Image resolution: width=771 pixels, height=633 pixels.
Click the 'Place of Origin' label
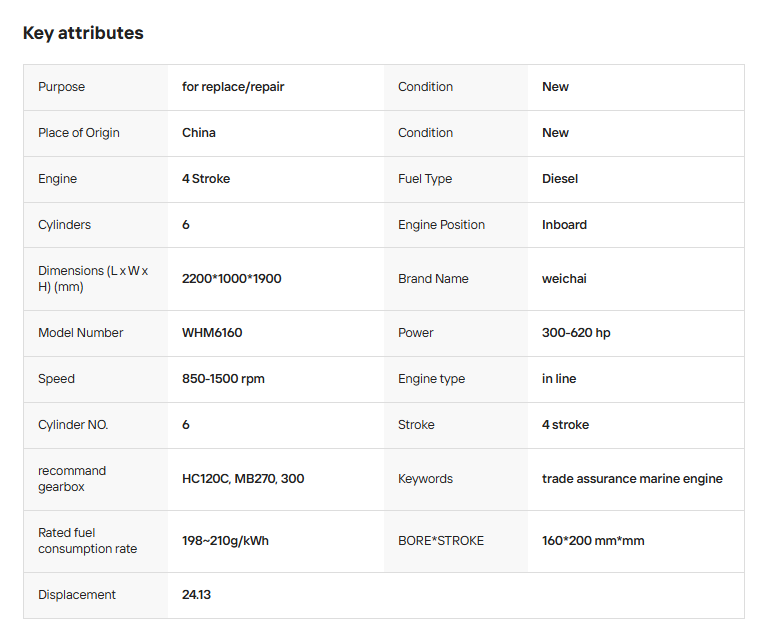pos(79,133)
